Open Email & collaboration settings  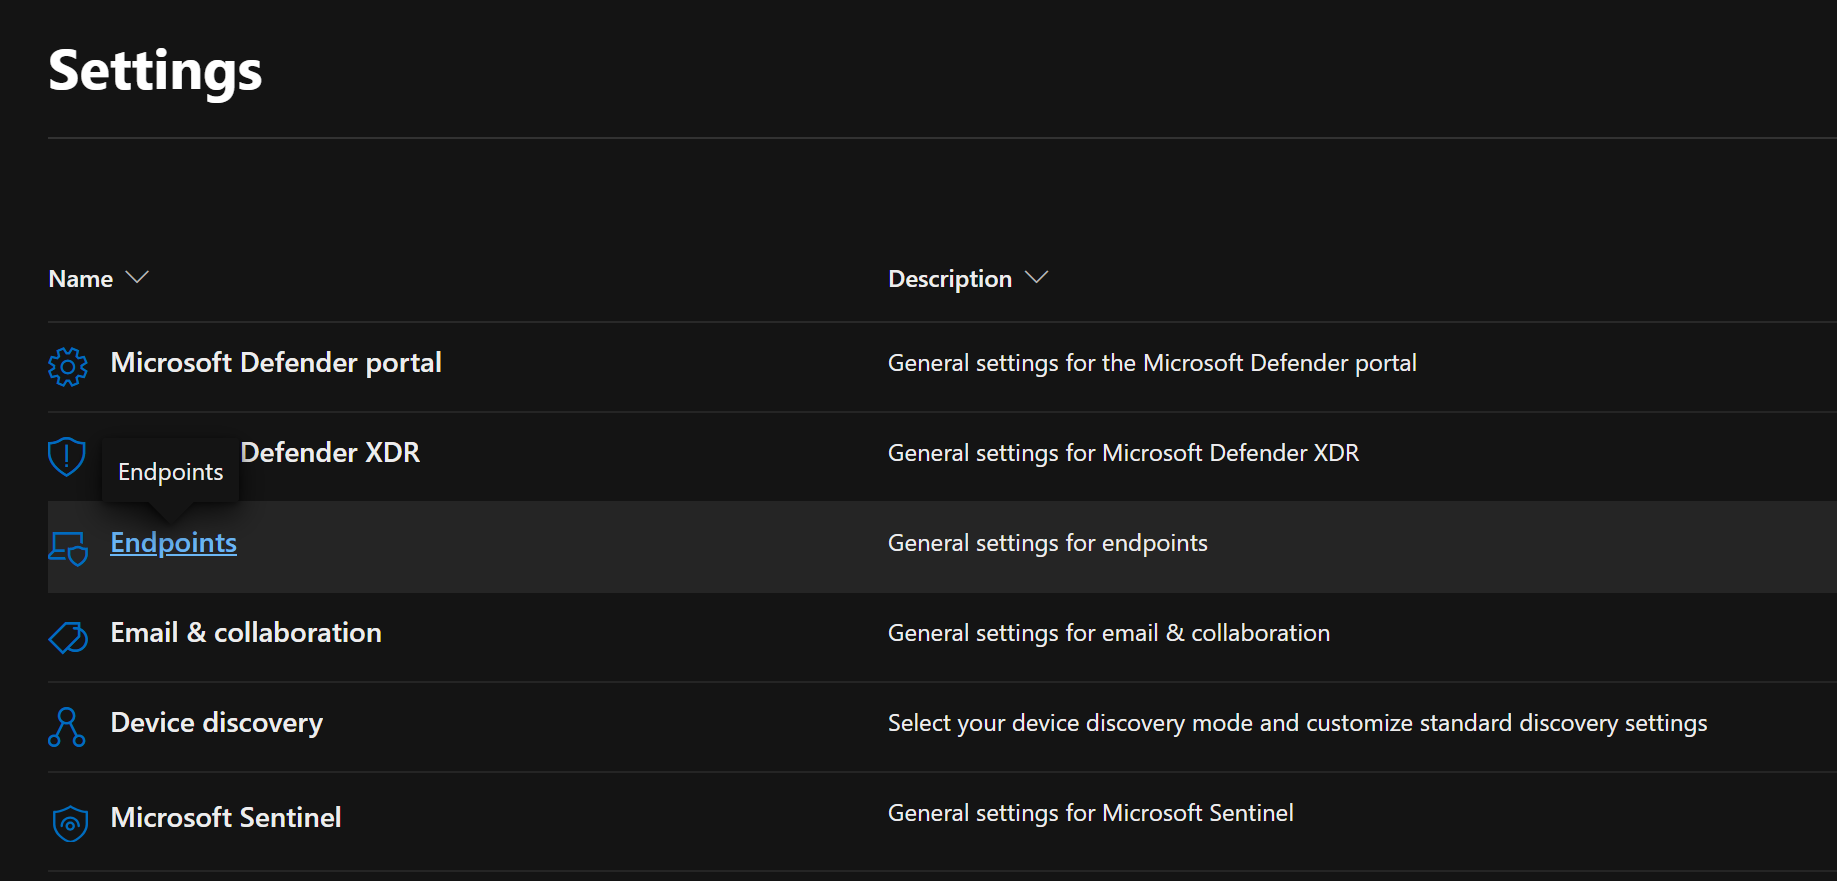point(246,633)
